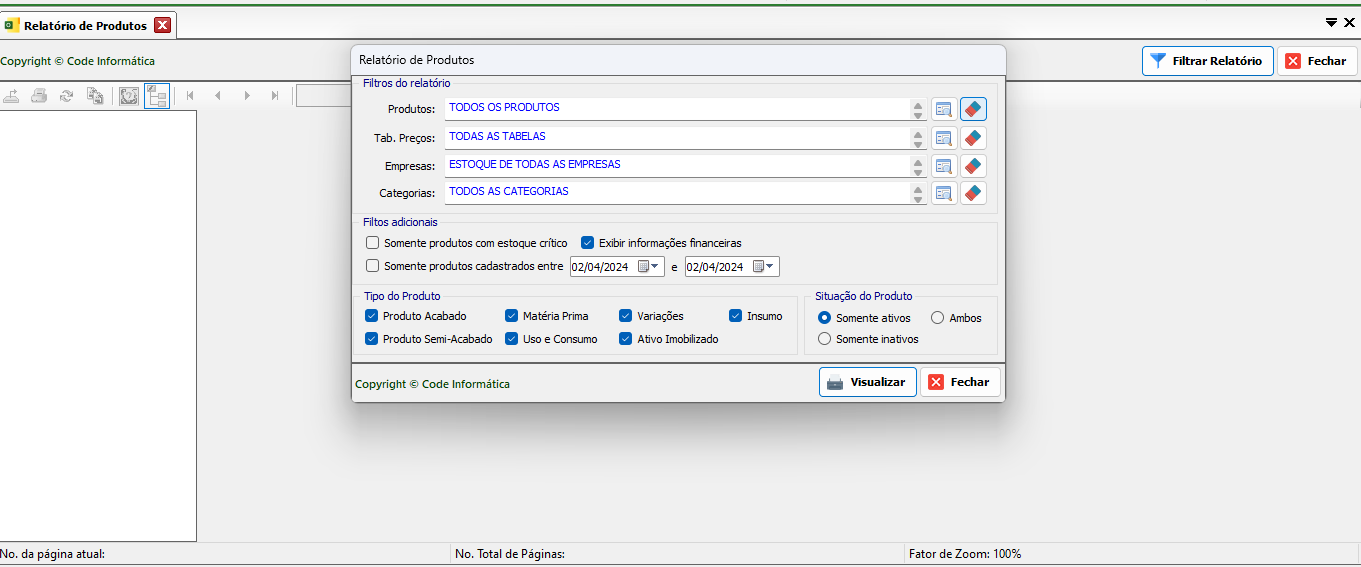Click the No. da página atual status text
The width and height of the screenshot is (1361, 567).
pyautogui.click(x=53, y=553)
